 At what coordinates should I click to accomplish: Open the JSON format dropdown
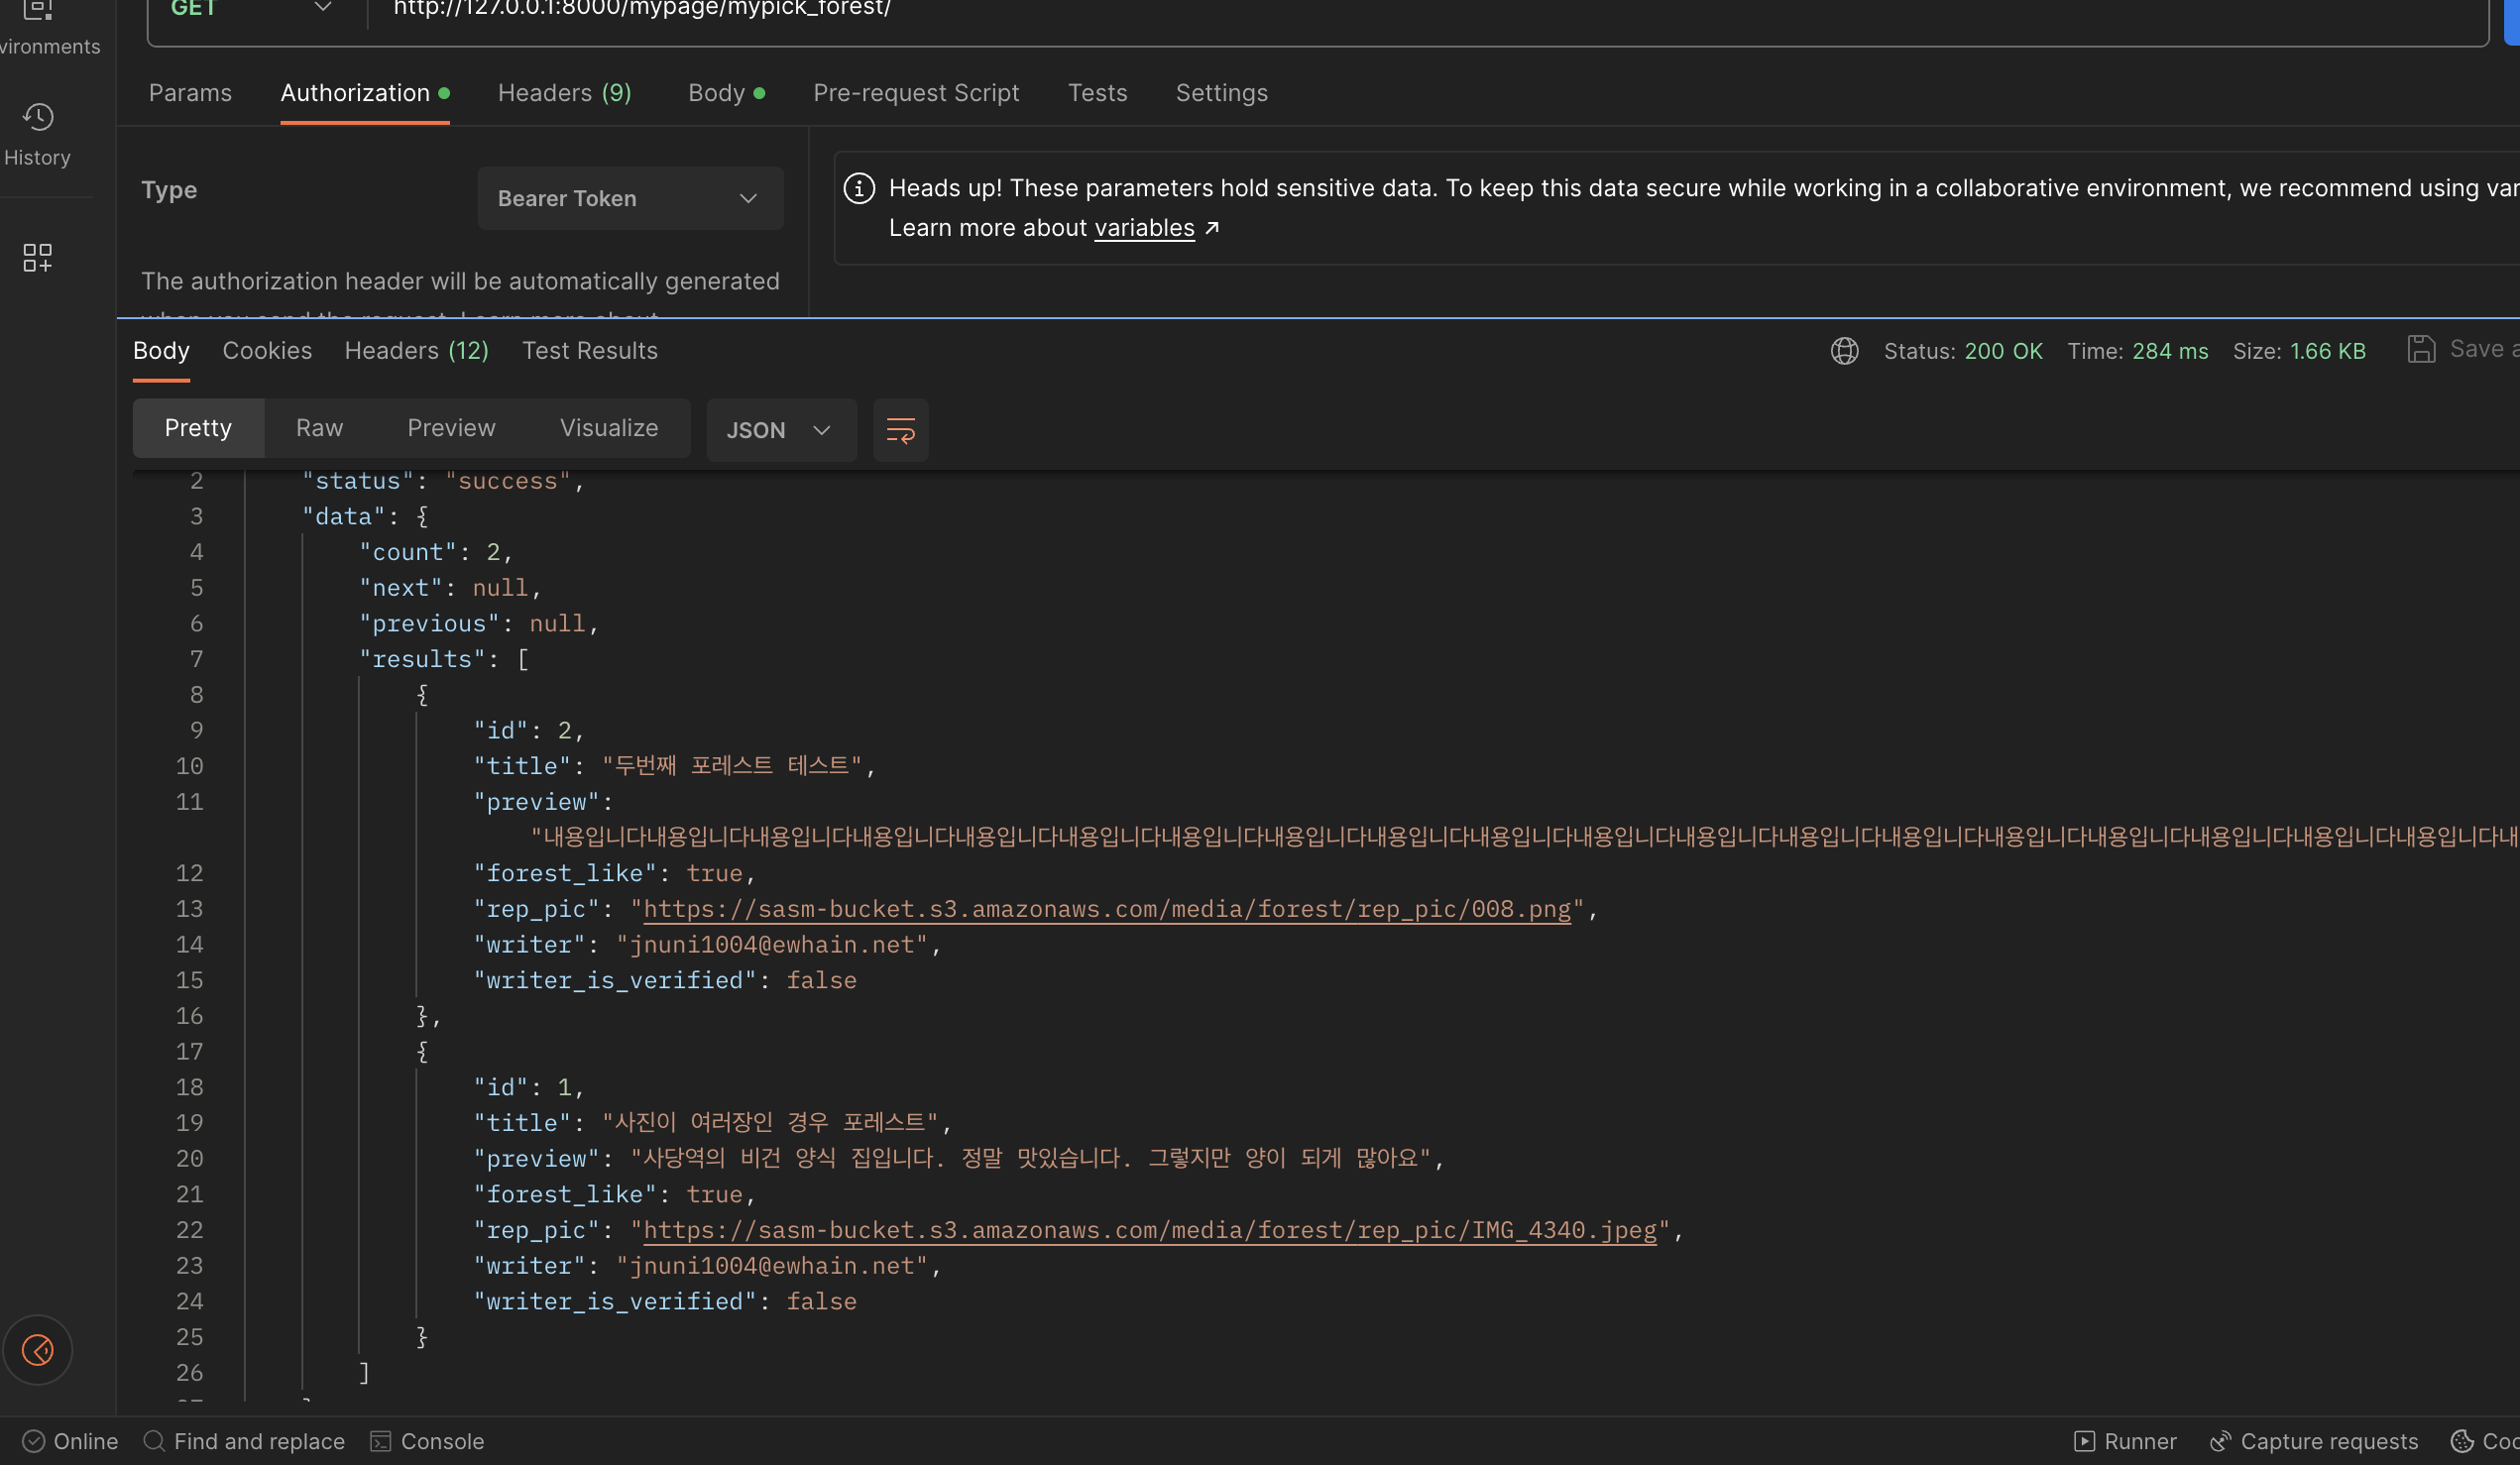click(x=780, y=430)
